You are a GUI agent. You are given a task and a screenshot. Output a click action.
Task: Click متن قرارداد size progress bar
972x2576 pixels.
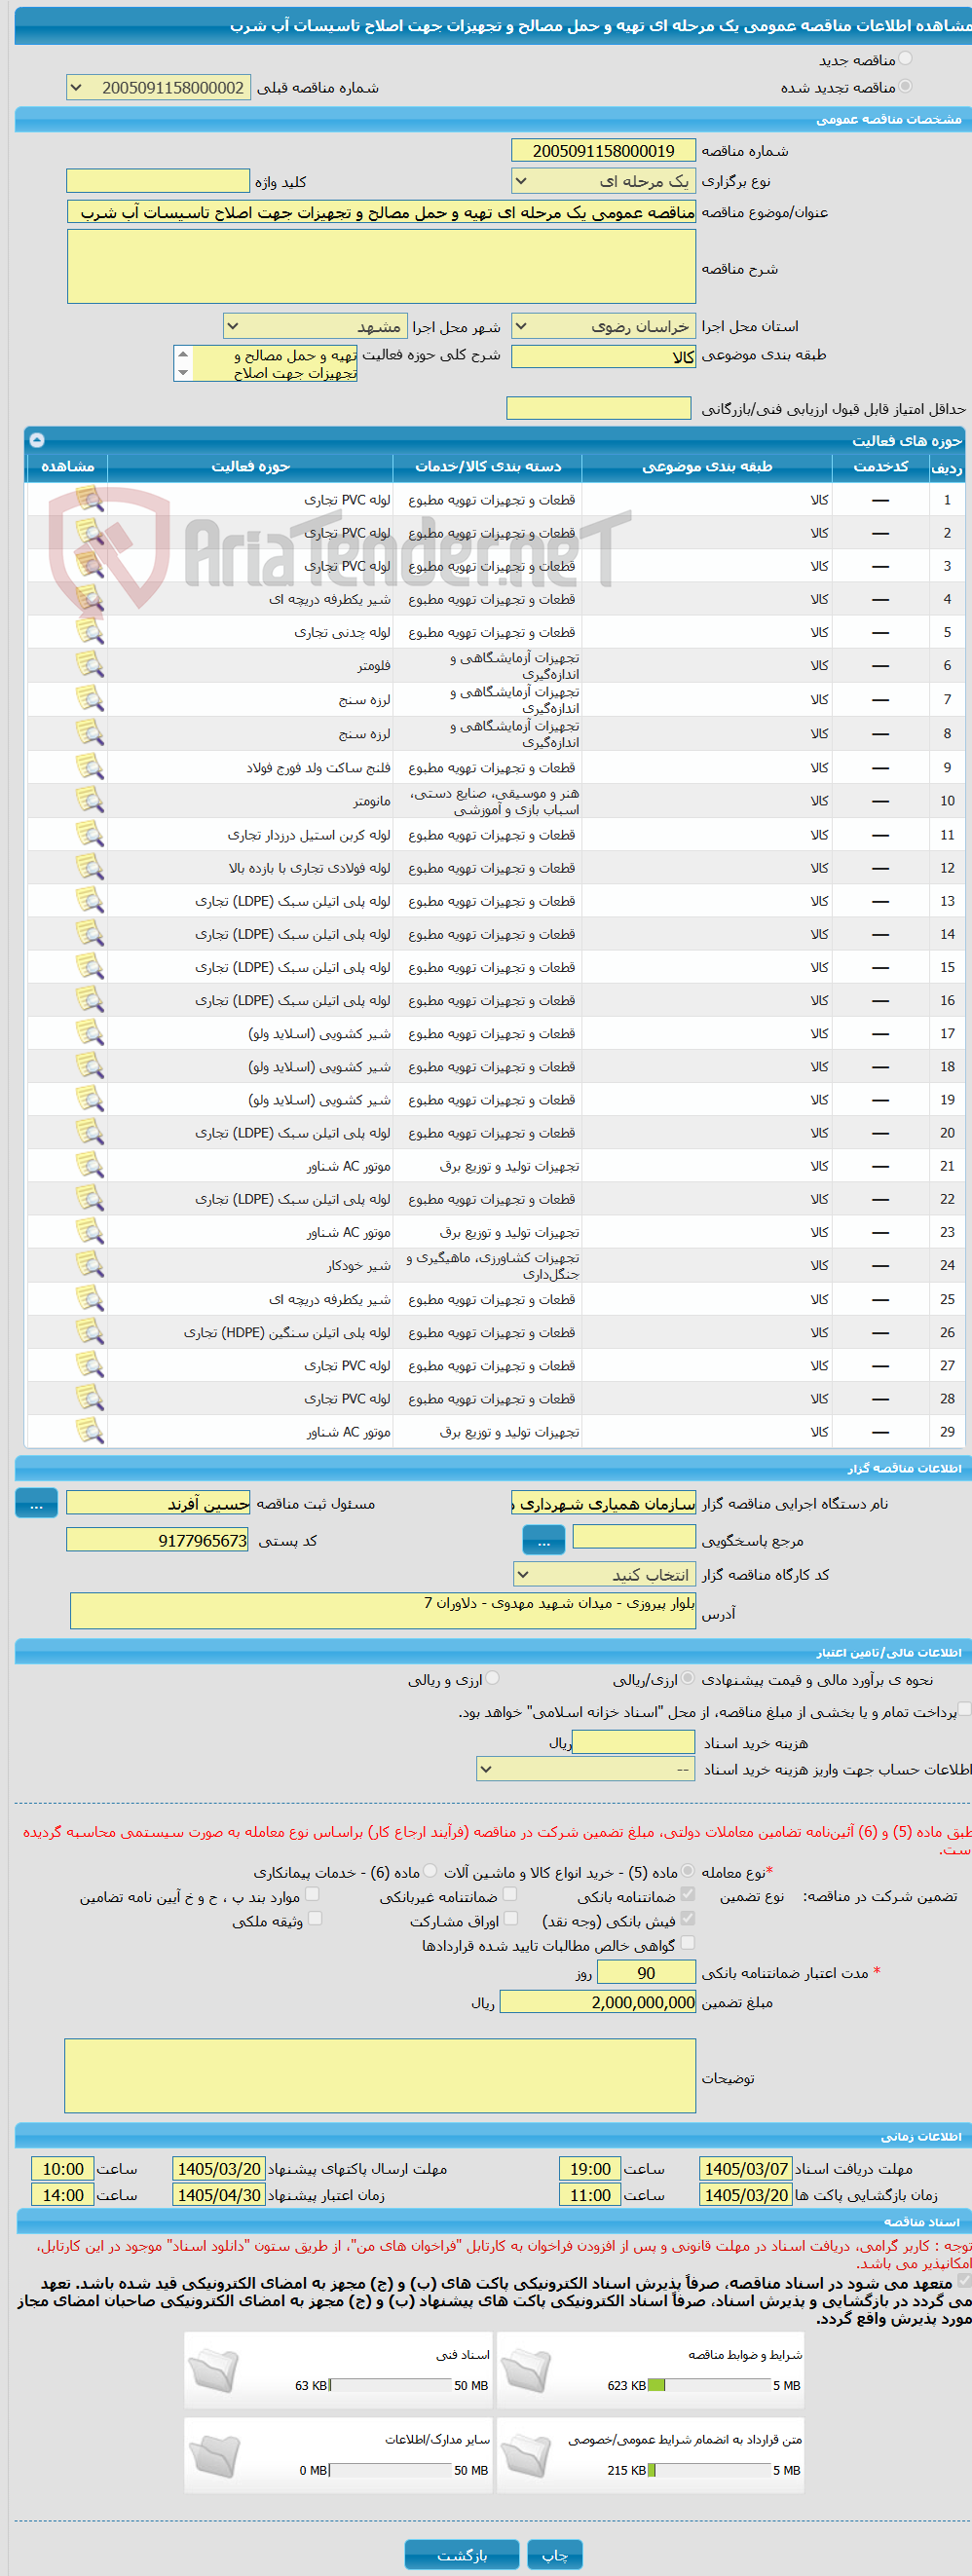coord(710,2470)
